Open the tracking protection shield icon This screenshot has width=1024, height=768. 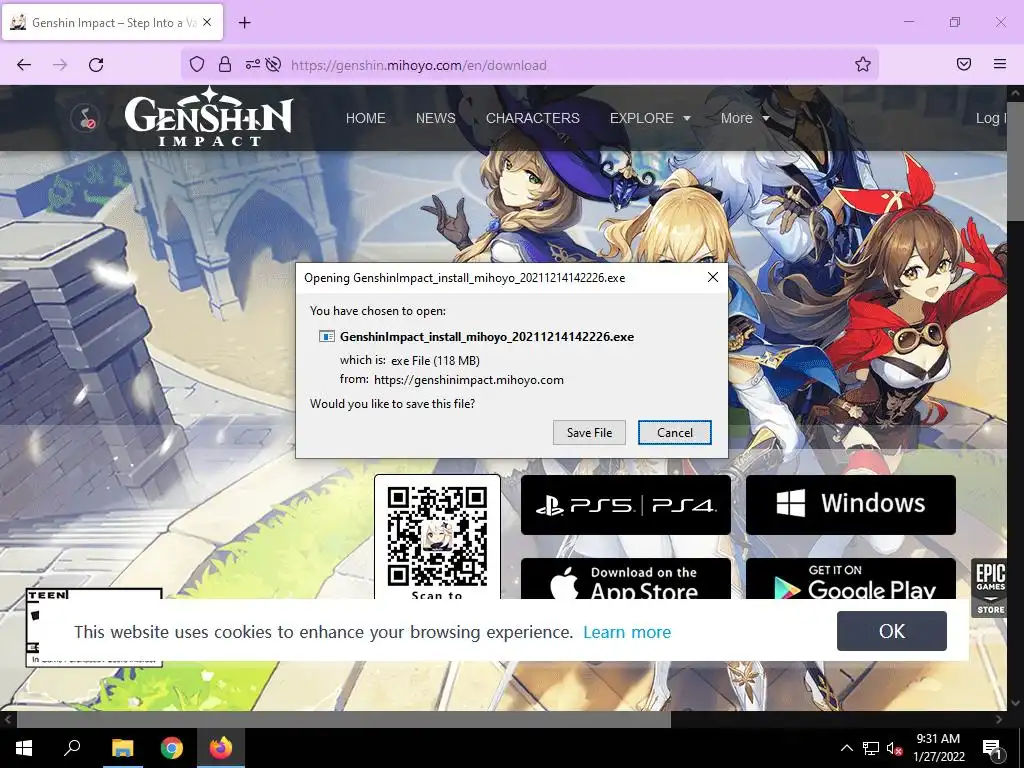pyautogui.click(x=197, y=64)
